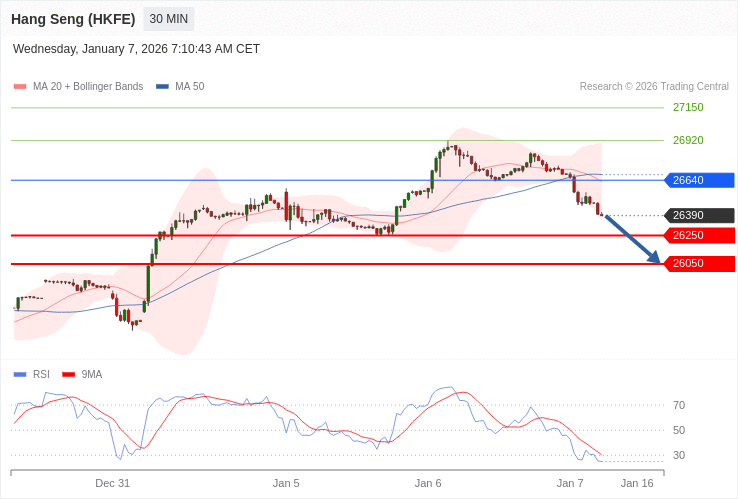Click the Jan 5 date marker
The width and height of the screenshot is (738, 500).
click(286, 483)
